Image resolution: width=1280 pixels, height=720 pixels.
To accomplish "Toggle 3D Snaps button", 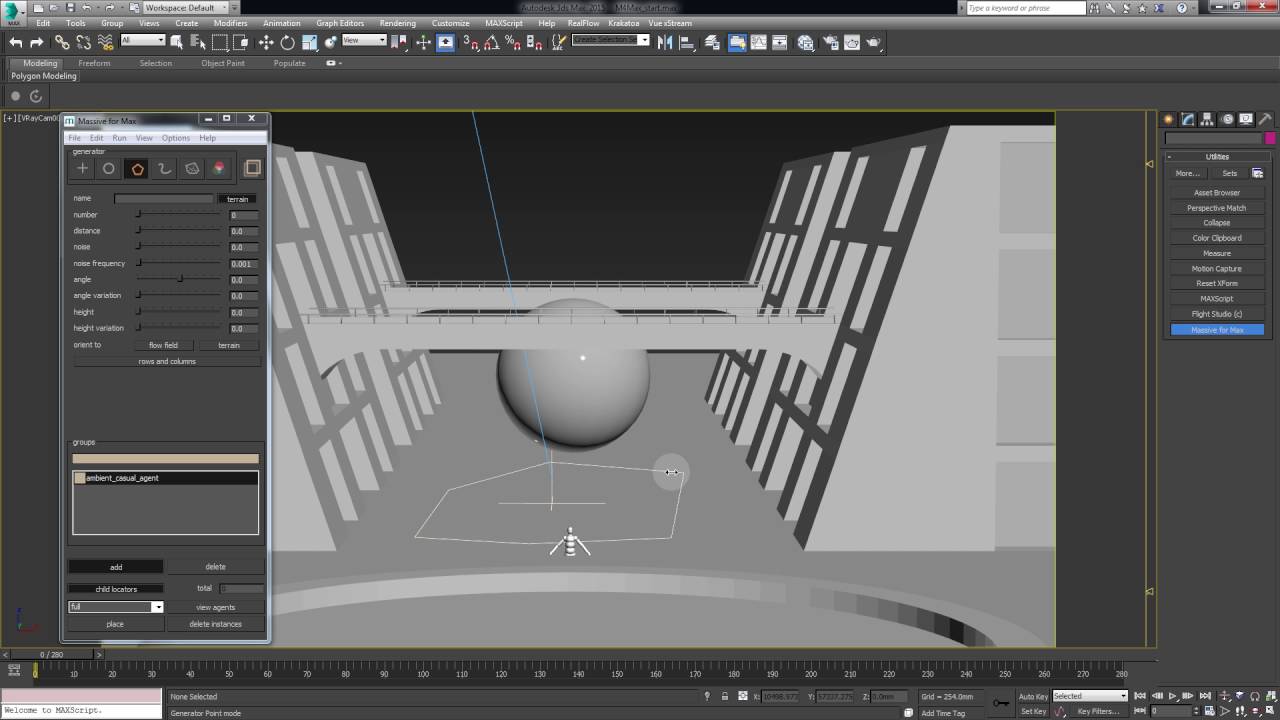I will point(470,42).
